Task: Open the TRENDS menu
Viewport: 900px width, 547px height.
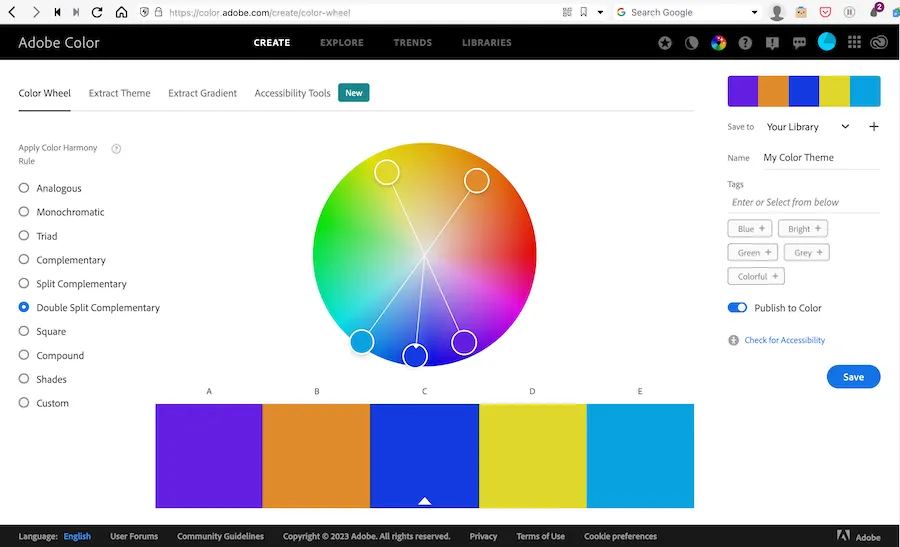Action: (412, 42)
